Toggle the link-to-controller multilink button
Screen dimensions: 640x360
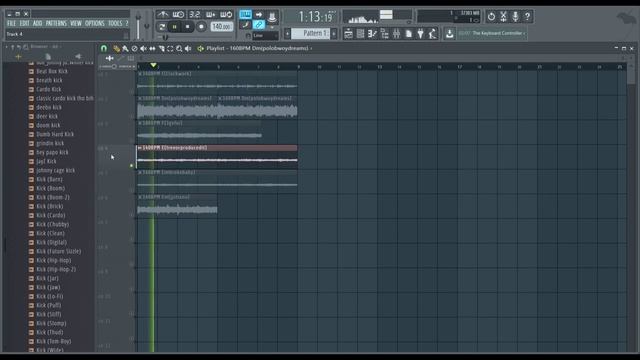coord(259,25)
